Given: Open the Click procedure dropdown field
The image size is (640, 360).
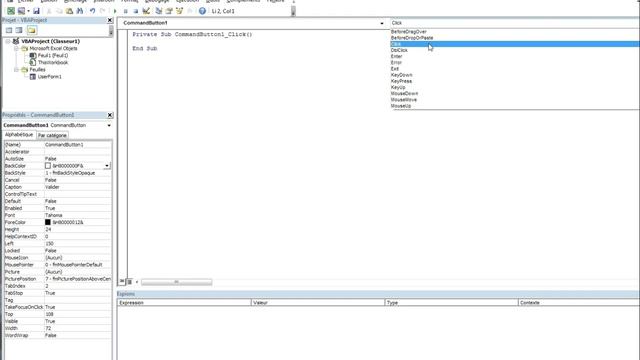Looking at the screenshot, I should [x=514, y=23].
